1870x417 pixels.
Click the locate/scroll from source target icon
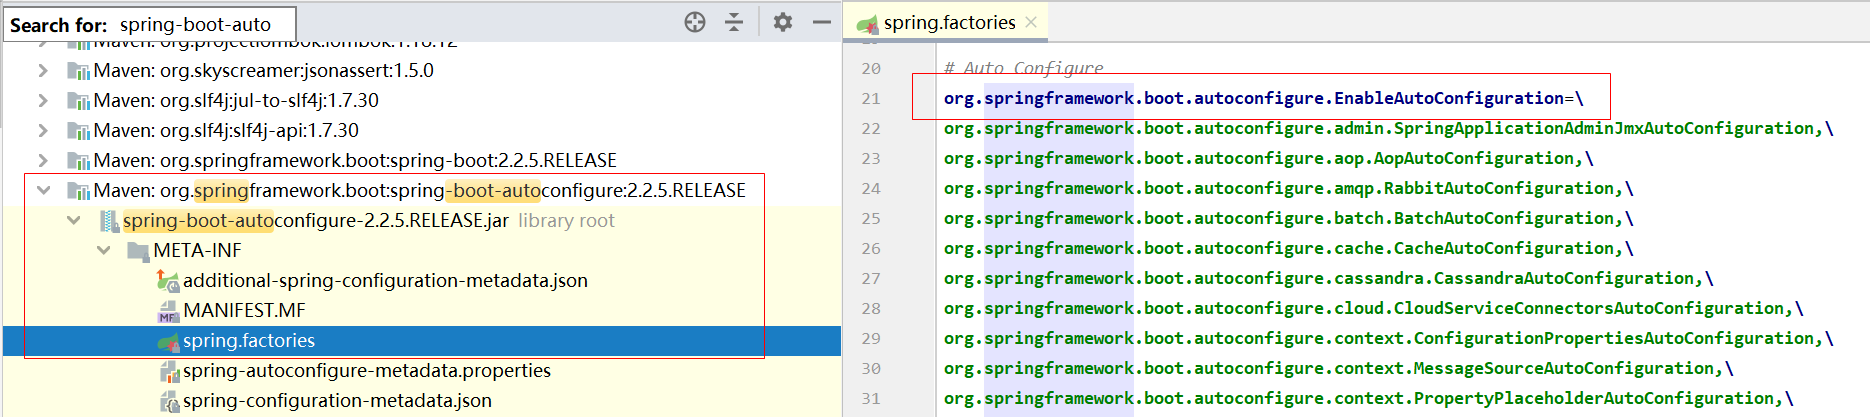[695, 22]
